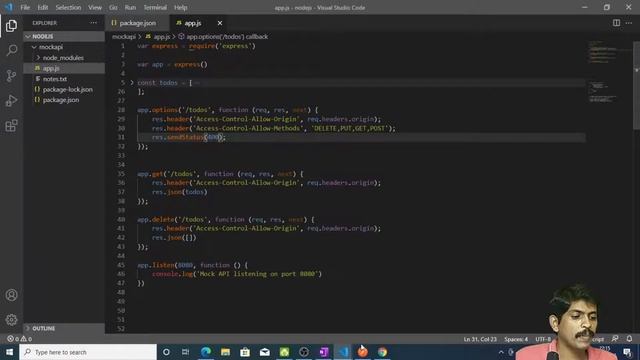Click res.json(todos) on line 37
Image resolution: width=640 pixels, height=360 pixels.
point(180,192)
